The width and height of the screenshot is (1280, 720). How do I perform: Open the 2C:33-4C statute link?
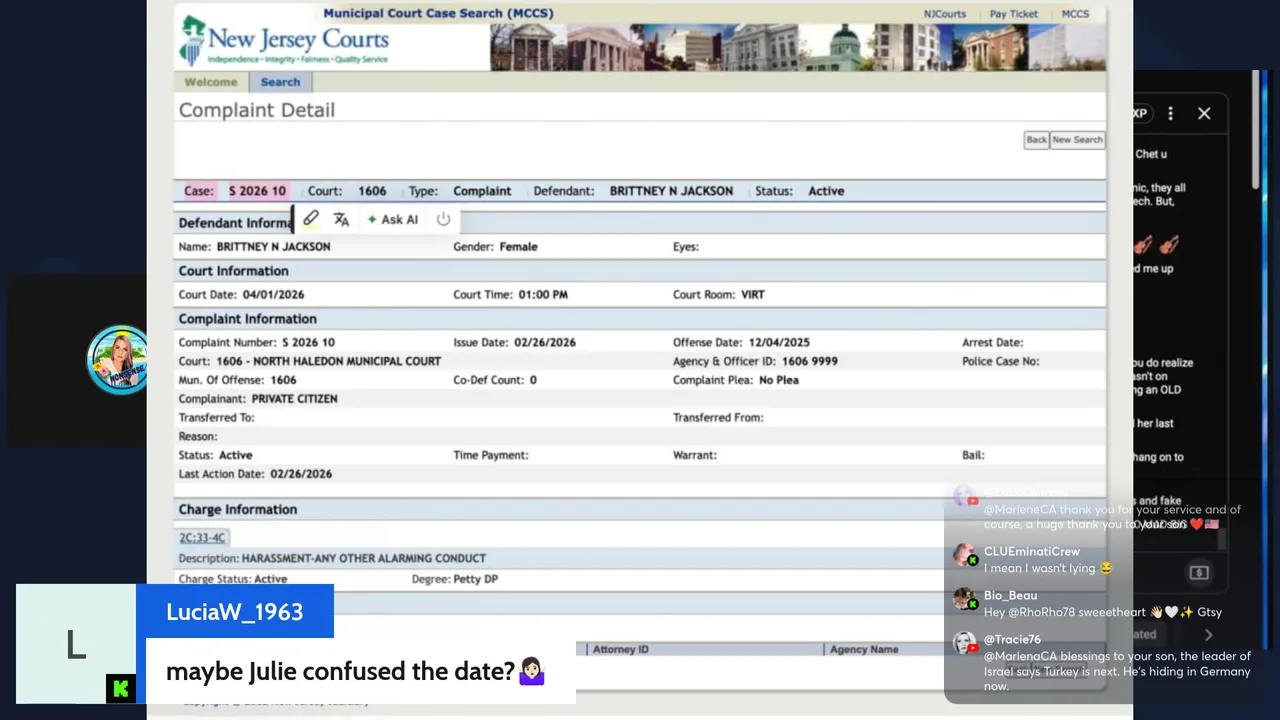point(202,538)
